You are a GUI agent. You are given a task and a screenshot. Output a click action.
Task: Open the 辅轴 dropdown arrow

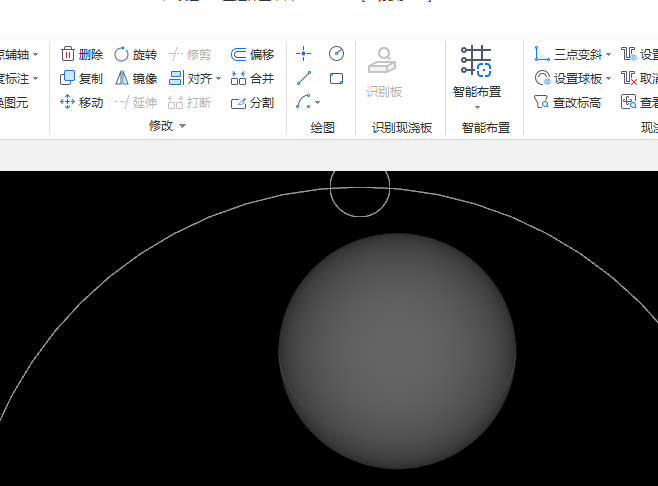pos(35,55)
